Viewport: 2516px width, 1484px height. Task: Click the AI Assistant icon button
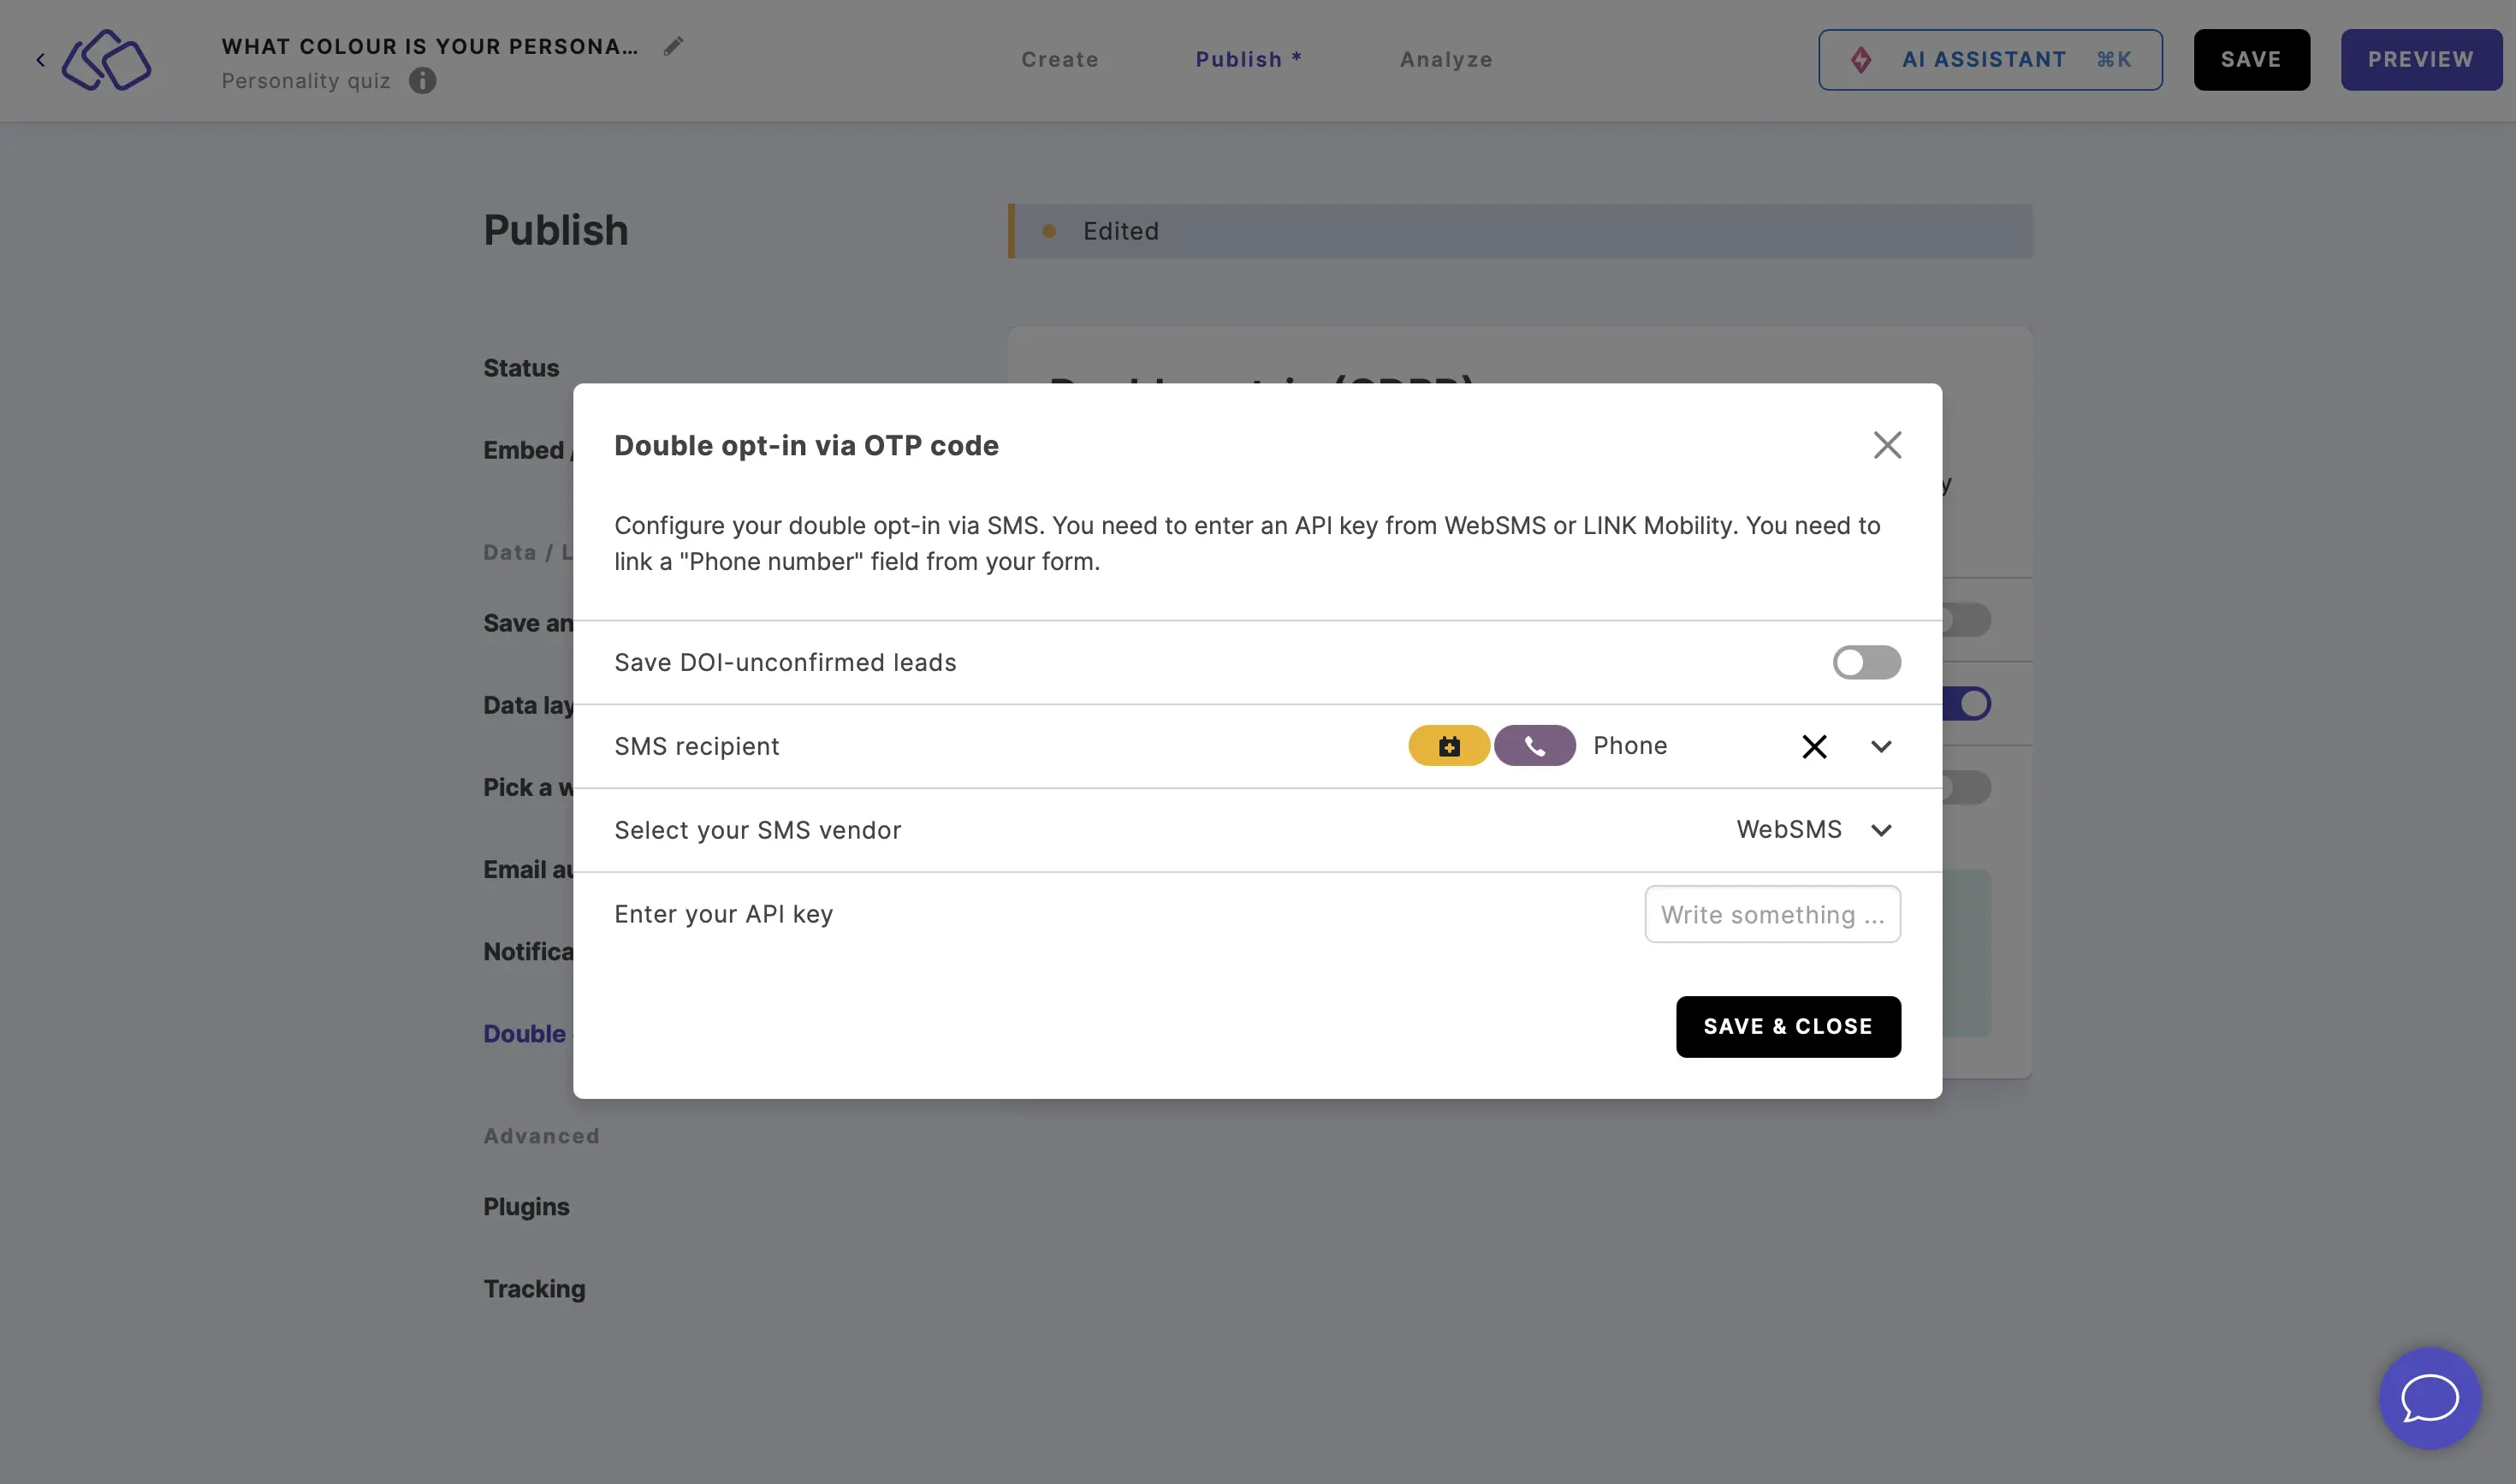click(x=1860, y=58)
